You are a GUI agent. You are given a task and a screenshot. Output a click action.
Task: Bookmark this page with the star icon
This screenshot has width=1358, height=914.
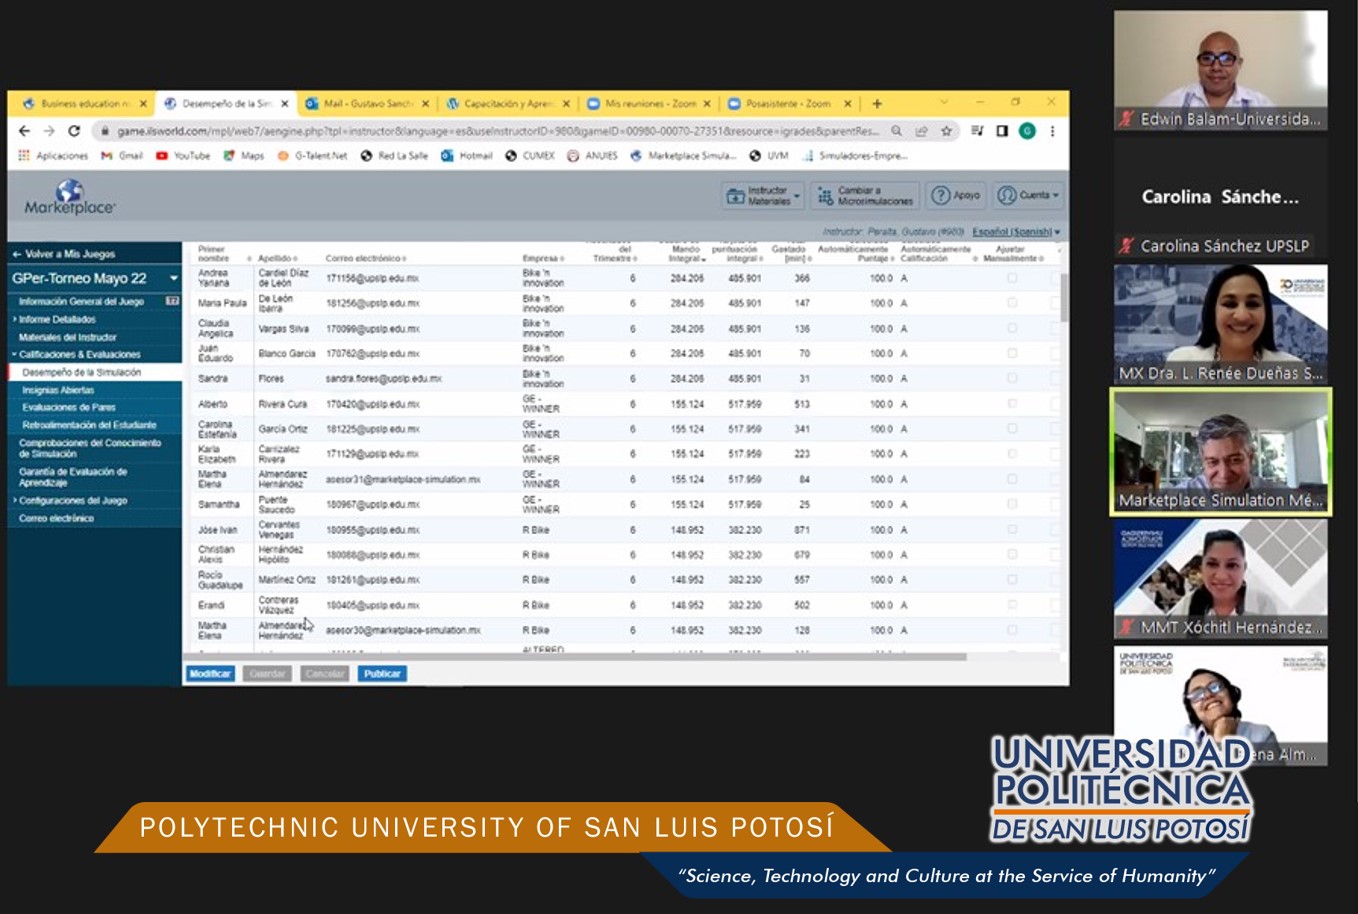point(946,131)
